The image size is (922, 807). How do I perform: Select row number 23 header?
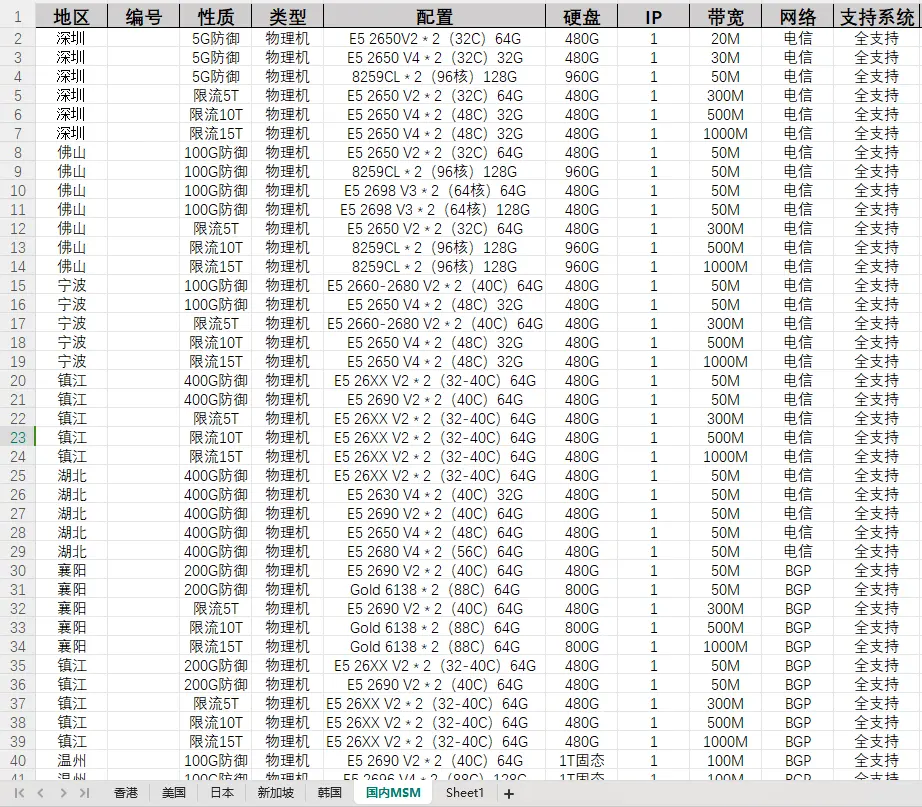(18, 438)
